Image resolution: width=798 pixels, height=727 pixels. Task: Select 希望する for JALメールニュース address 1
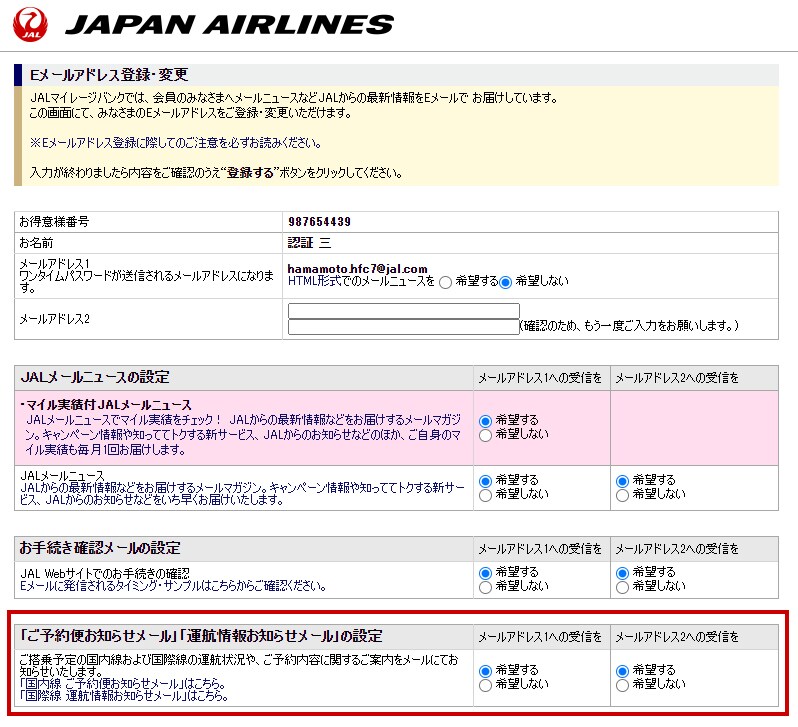pos(486,480)
